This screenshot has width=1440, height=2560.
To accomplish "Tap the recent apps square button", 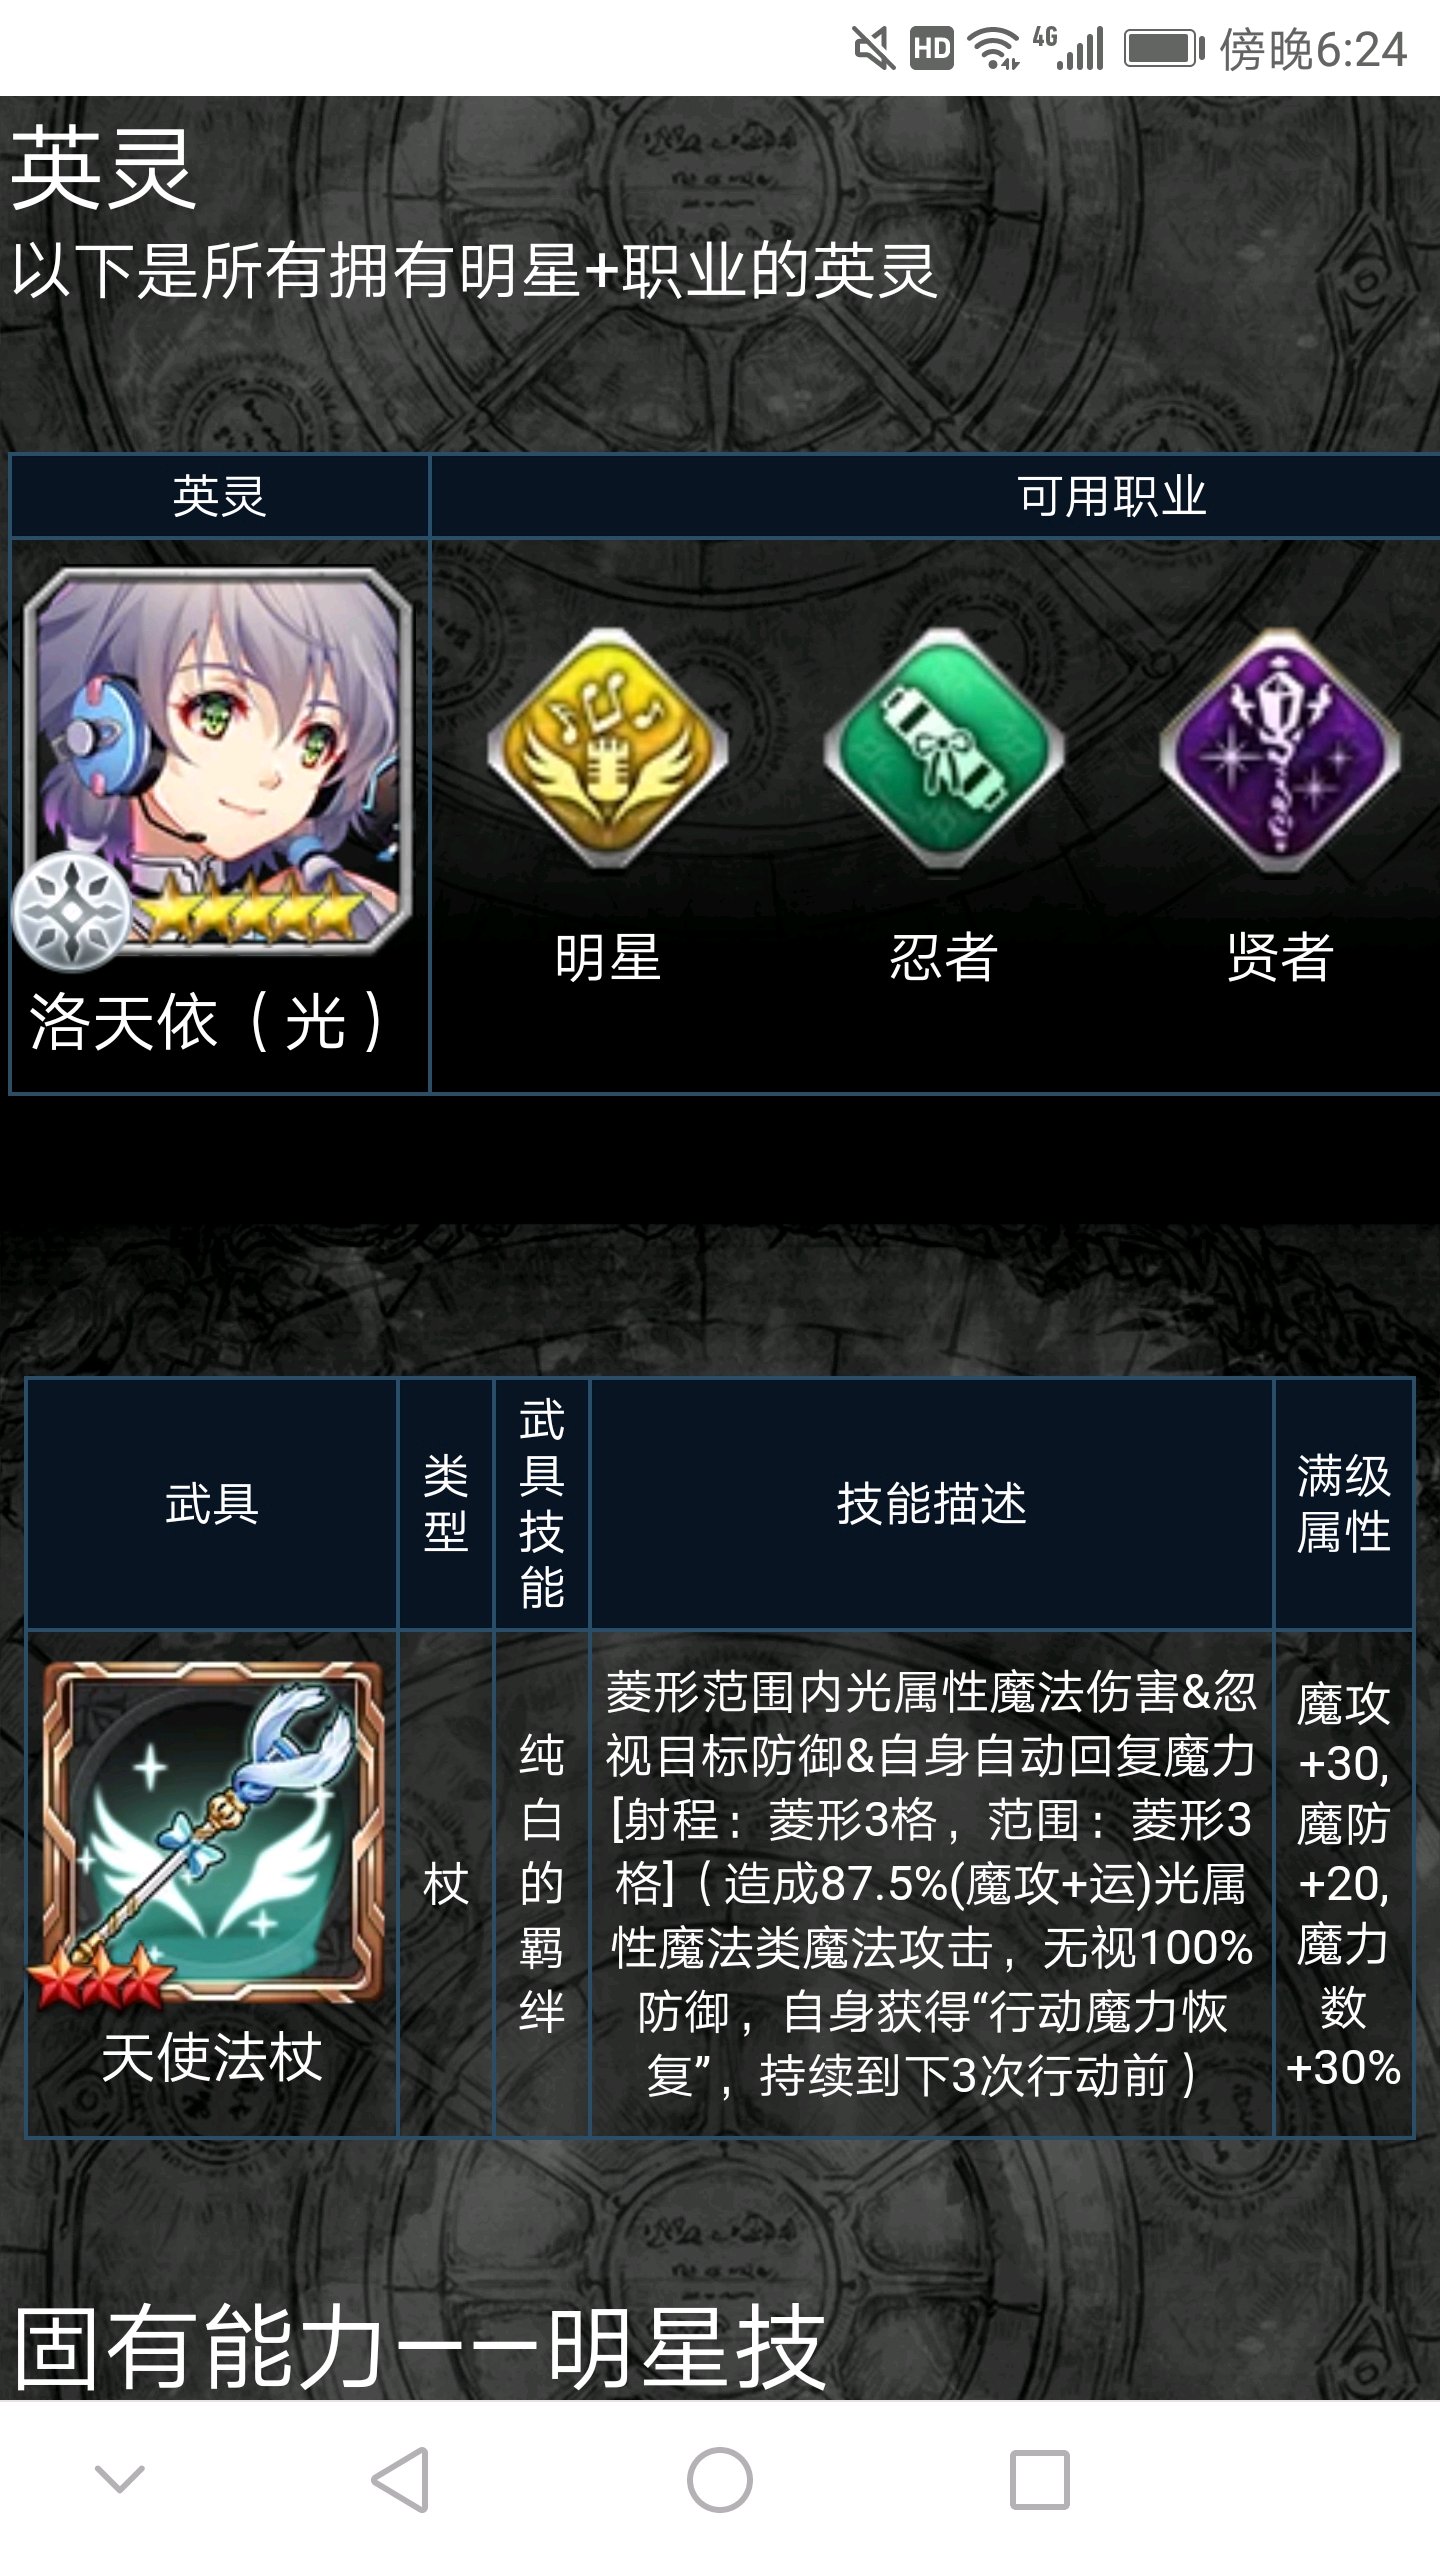I will click(x=1040, y=2479).
